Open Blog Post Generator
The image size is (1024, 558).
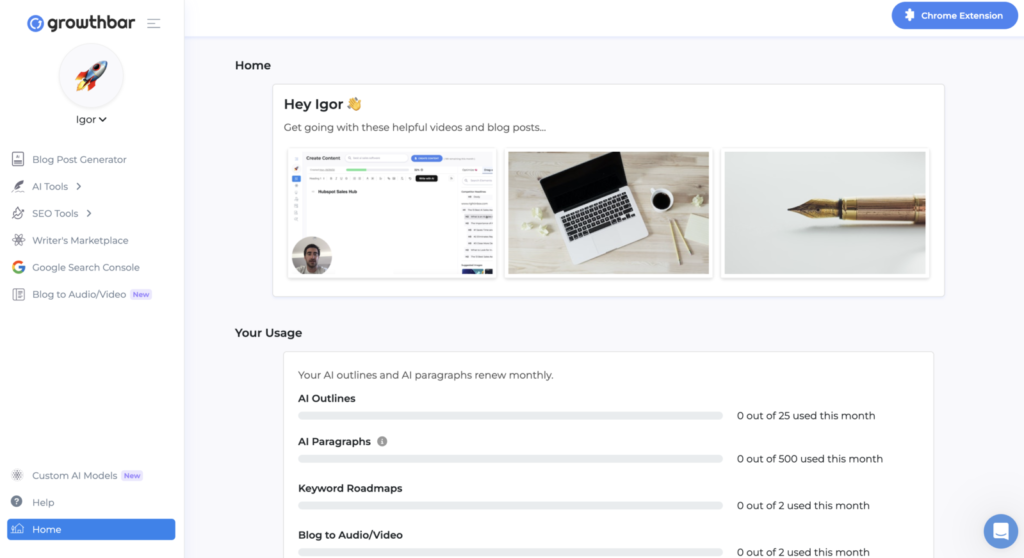tap(79, 159)
